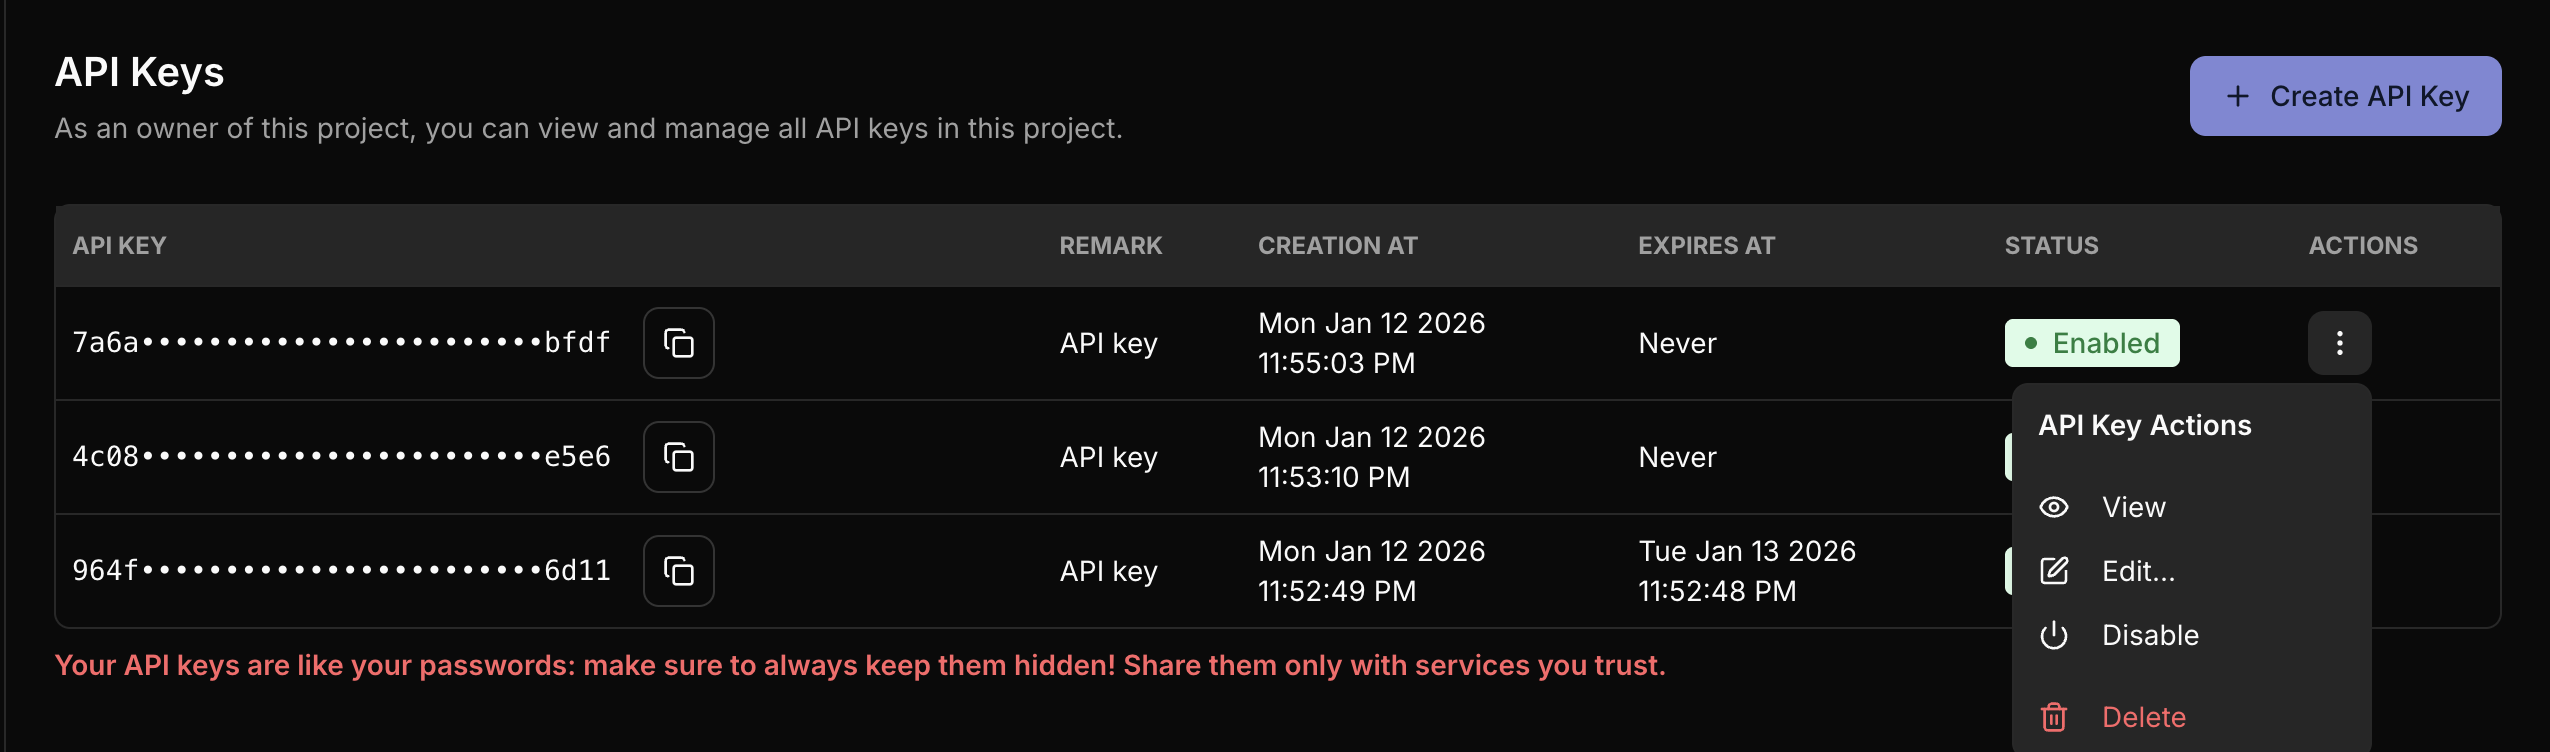Click the STATUS column header

pyautogui.click(x=2051, y=246)
